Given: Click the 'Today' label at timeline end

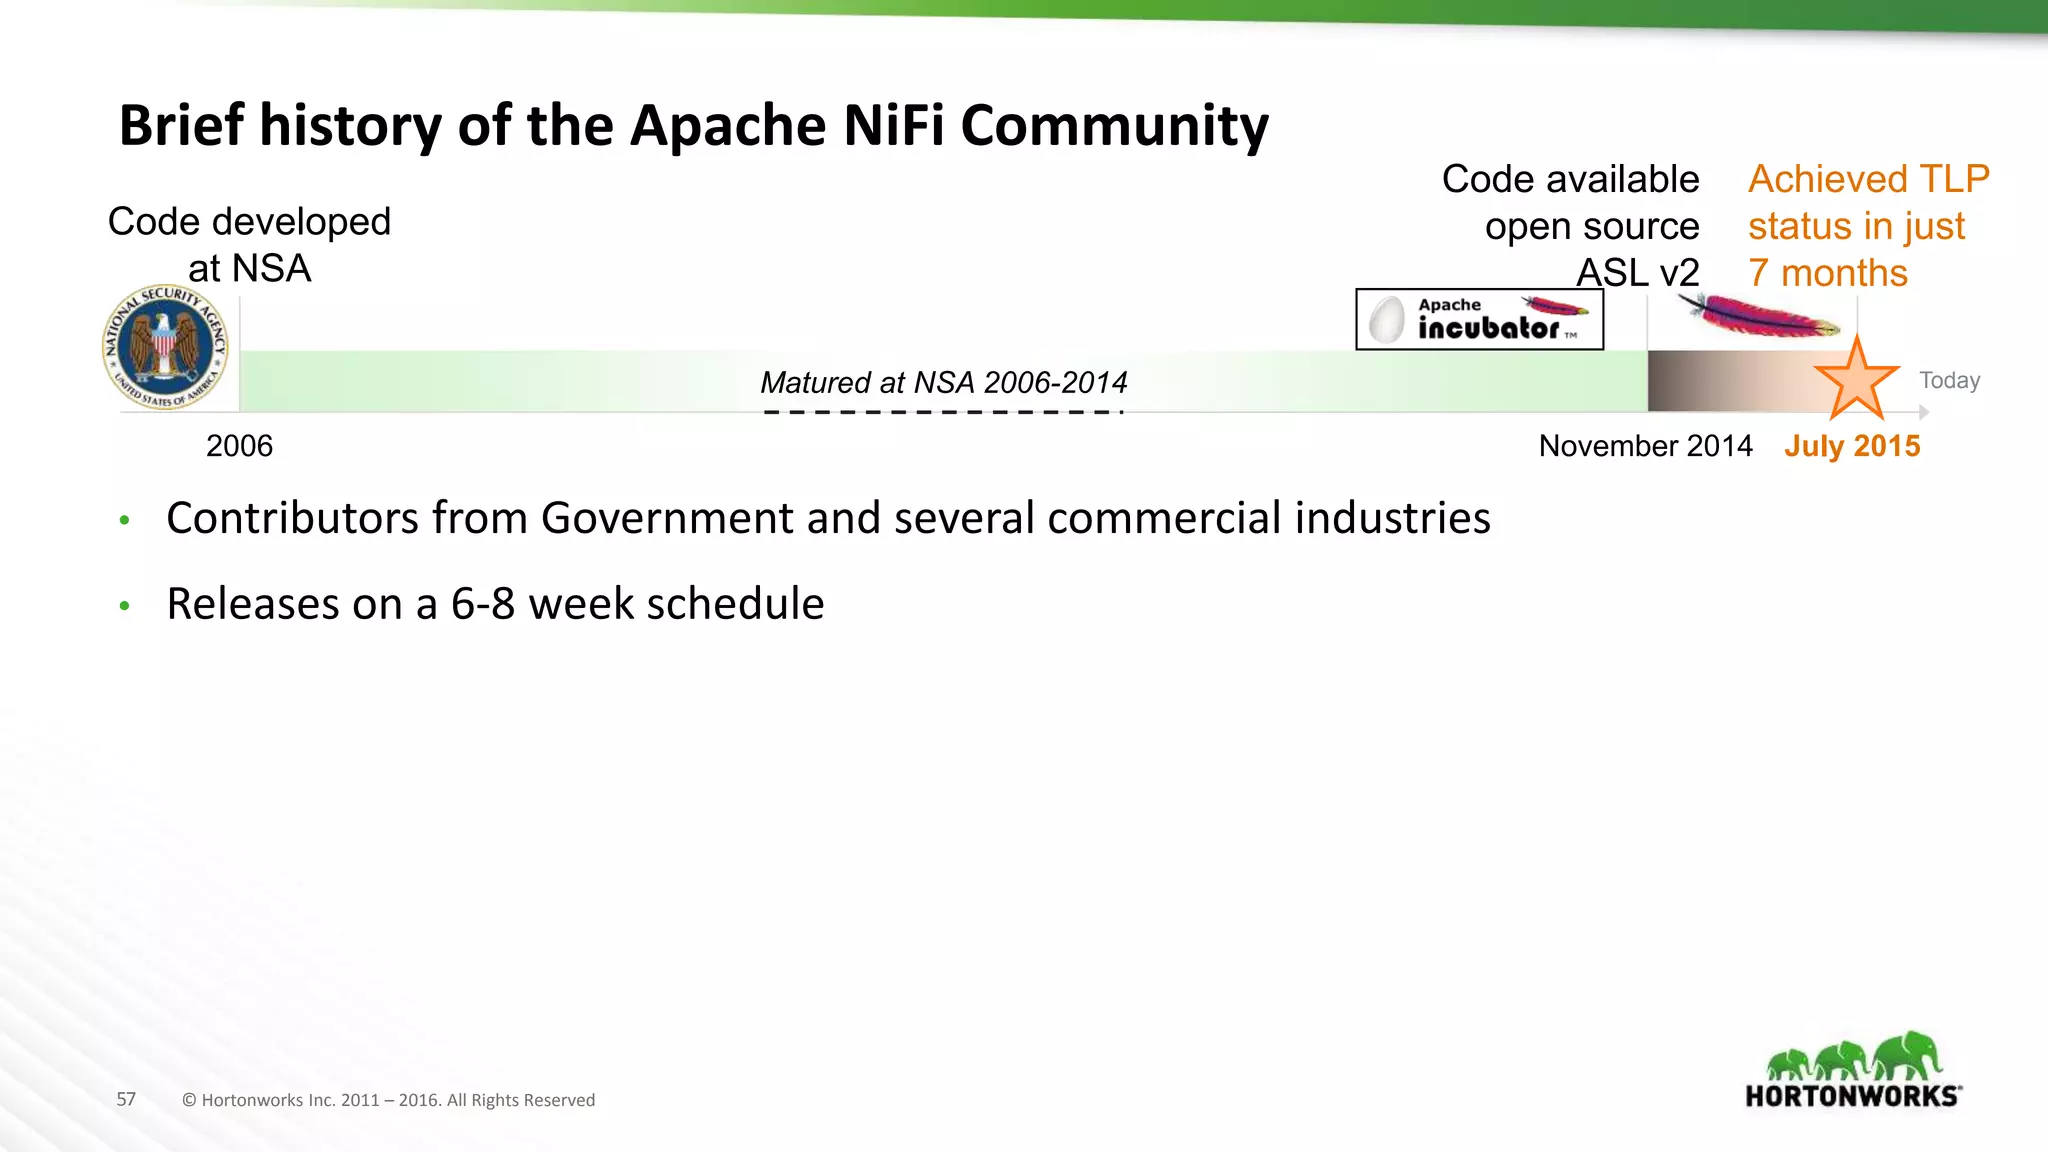Looking at the screenshot, I should pos(1949,380).
